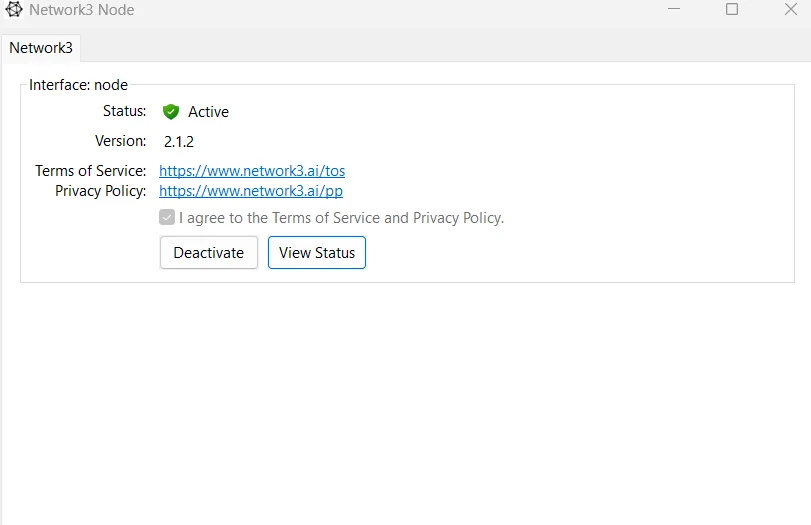The width and height of the screenshot is (811, 525).
Task: Click the green Active status shield icon
Action: click(171, 112)
